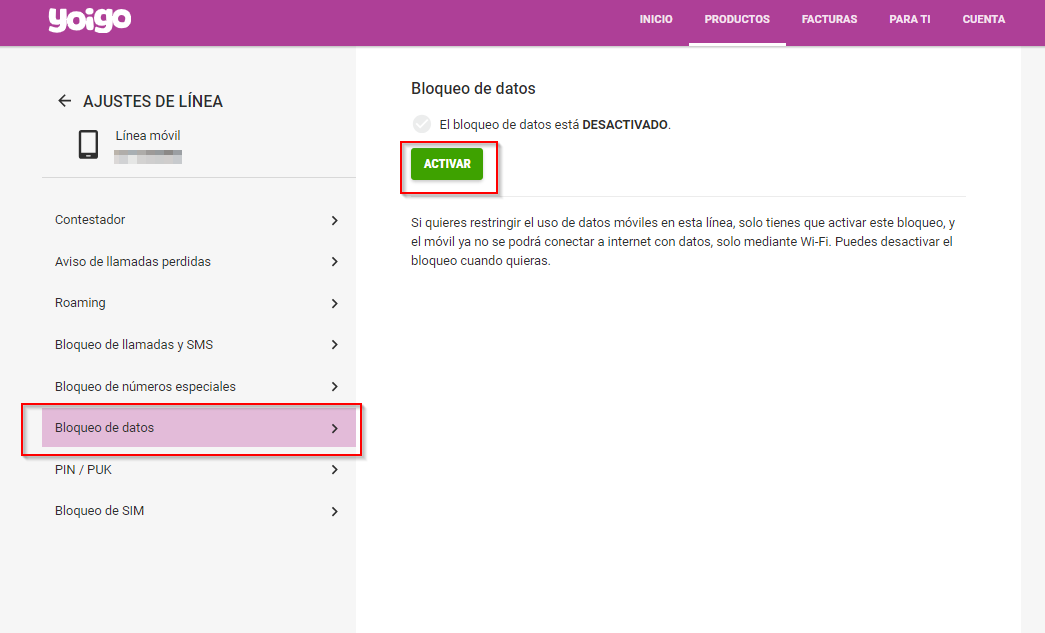
Task: Click the data block status checkmark icon
Action: [x=421, y=124]
